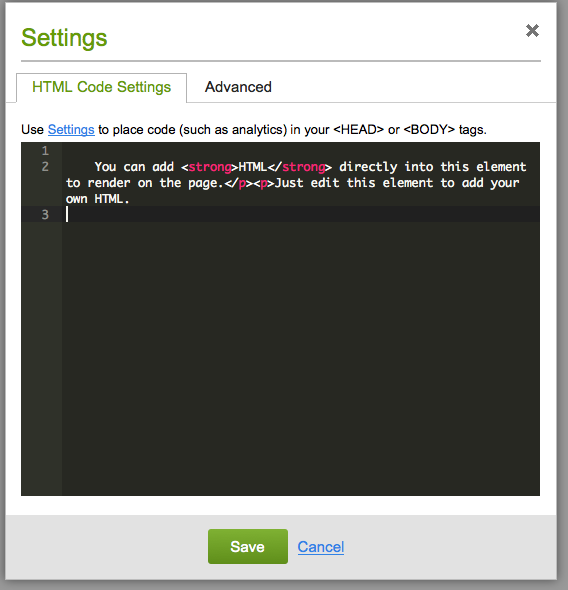Follow the blue Settings link

click(x=71, y=129)
